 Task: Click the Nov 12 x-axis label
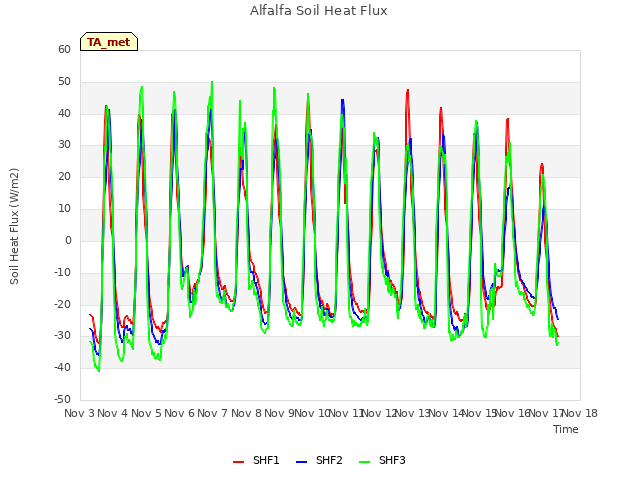tap(379, 413)
